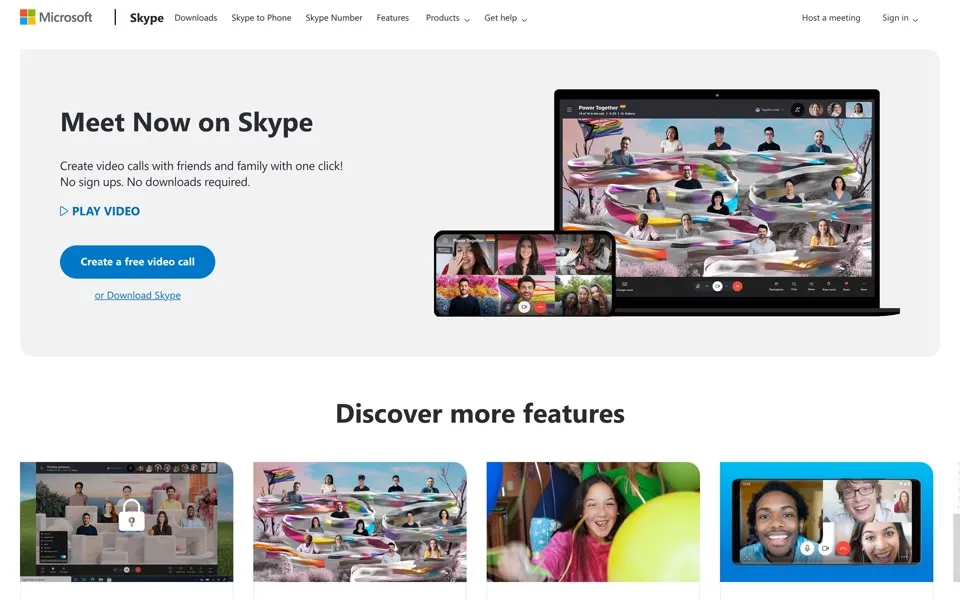The image size is (960, 600).
Task: Expand the Sign in dropdown
Action: [900, 18]
